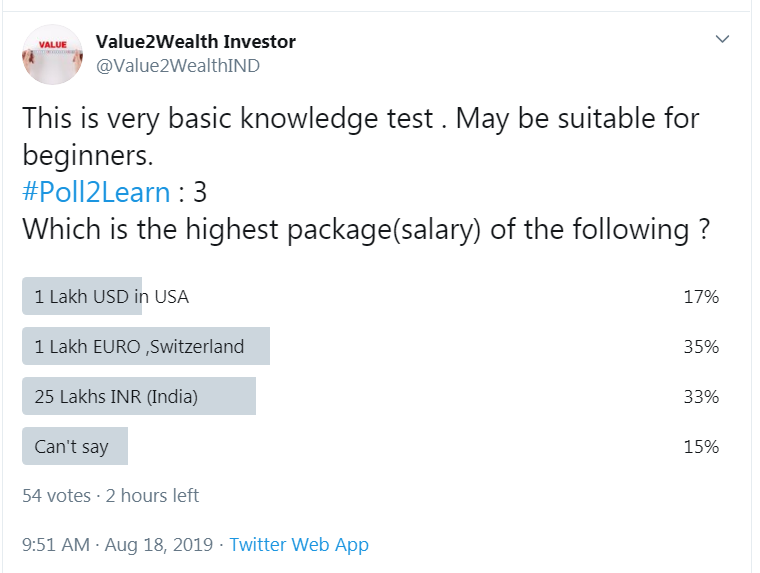Click the 15% poll result value
Image resolution: width=760 pixels, height=573 pixels.
pos(701,446)
